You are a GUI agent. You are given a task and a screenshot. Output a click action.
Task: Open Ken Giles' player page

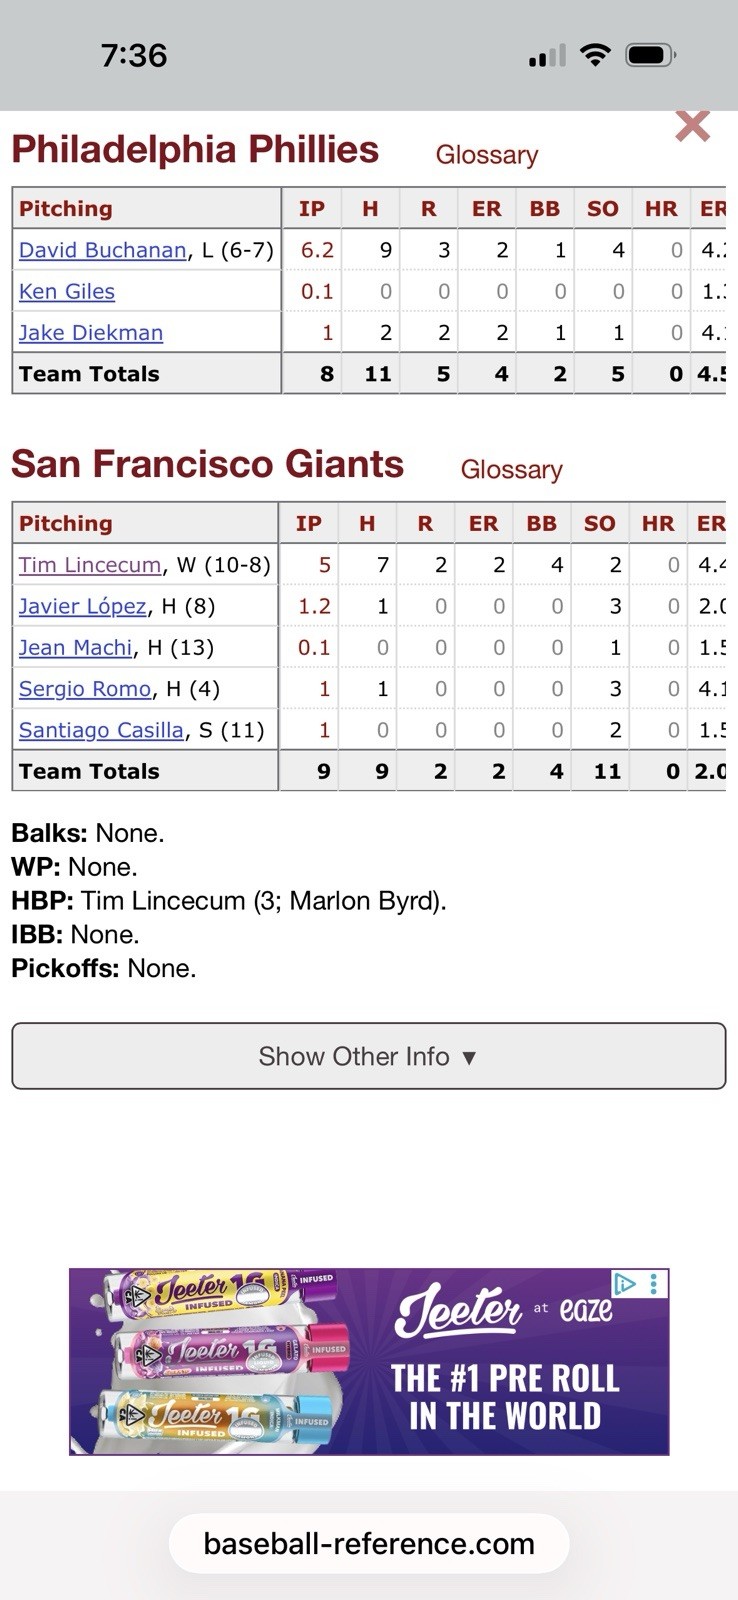67,291
